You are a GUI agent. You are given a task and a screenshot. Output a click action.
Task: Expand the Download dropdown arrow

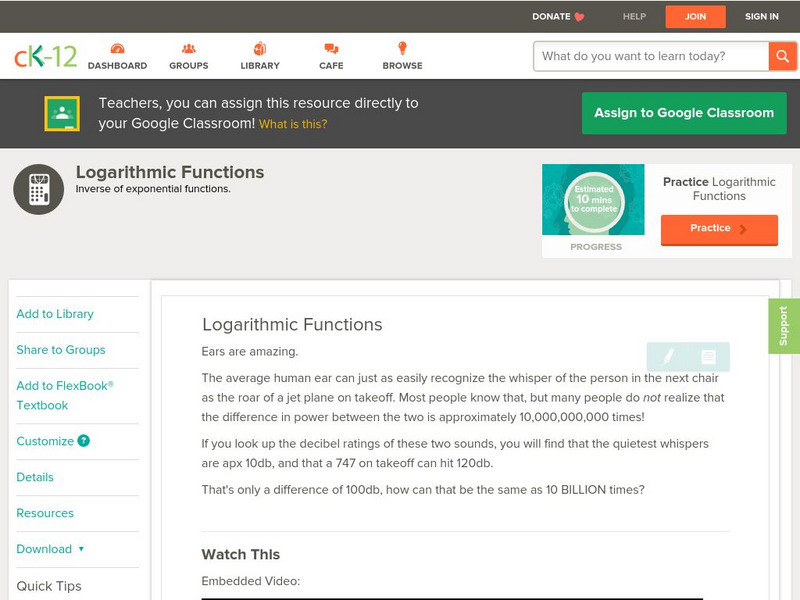click(x=81, y=549)
